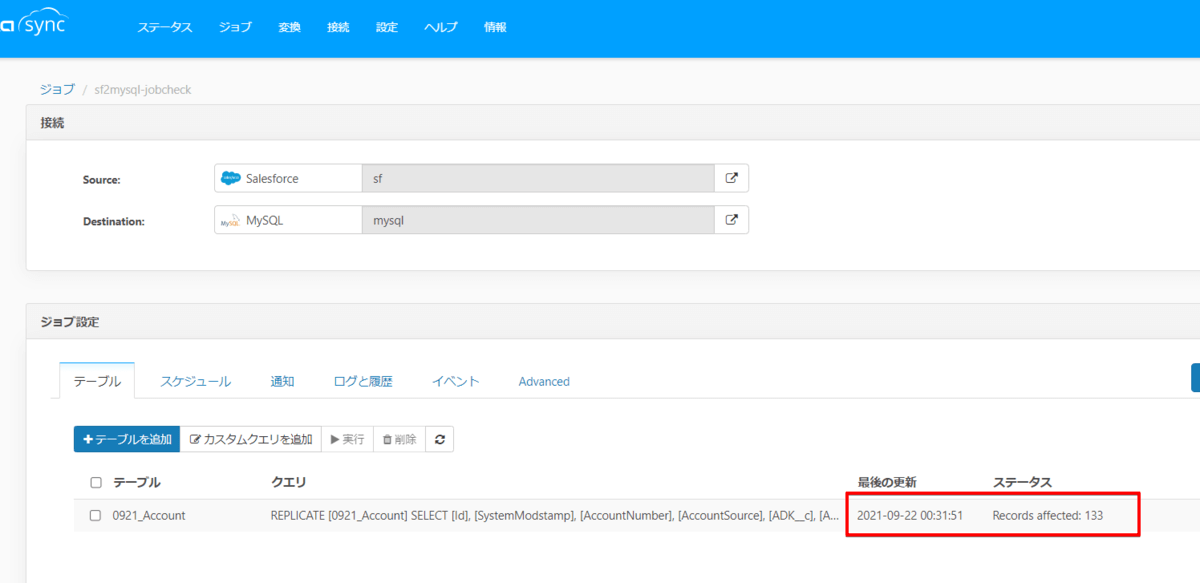Switch to the ログと履歴 tab
The width and height of the screenshot is (1200, 583).
tap(363, 381)
